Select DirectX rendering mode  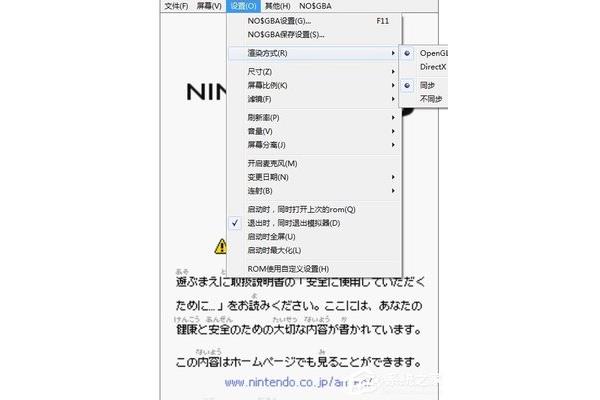tap(424, 67)
